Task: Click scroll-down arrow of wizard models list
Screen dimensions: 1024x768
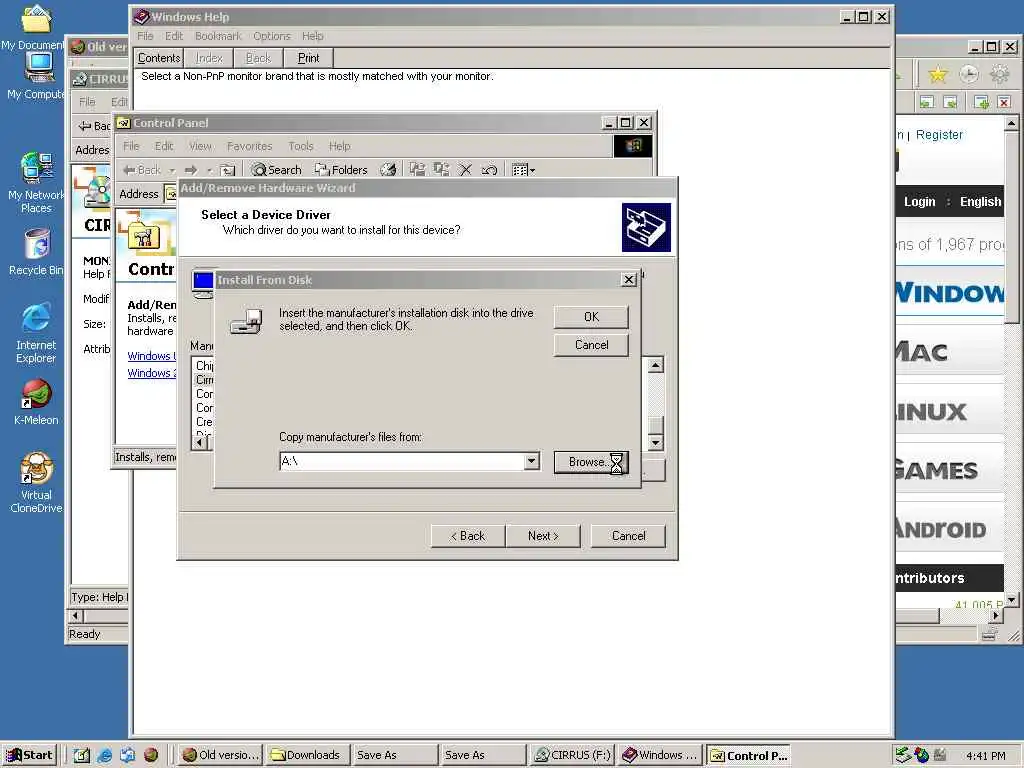Action: [x=656, y=442]
